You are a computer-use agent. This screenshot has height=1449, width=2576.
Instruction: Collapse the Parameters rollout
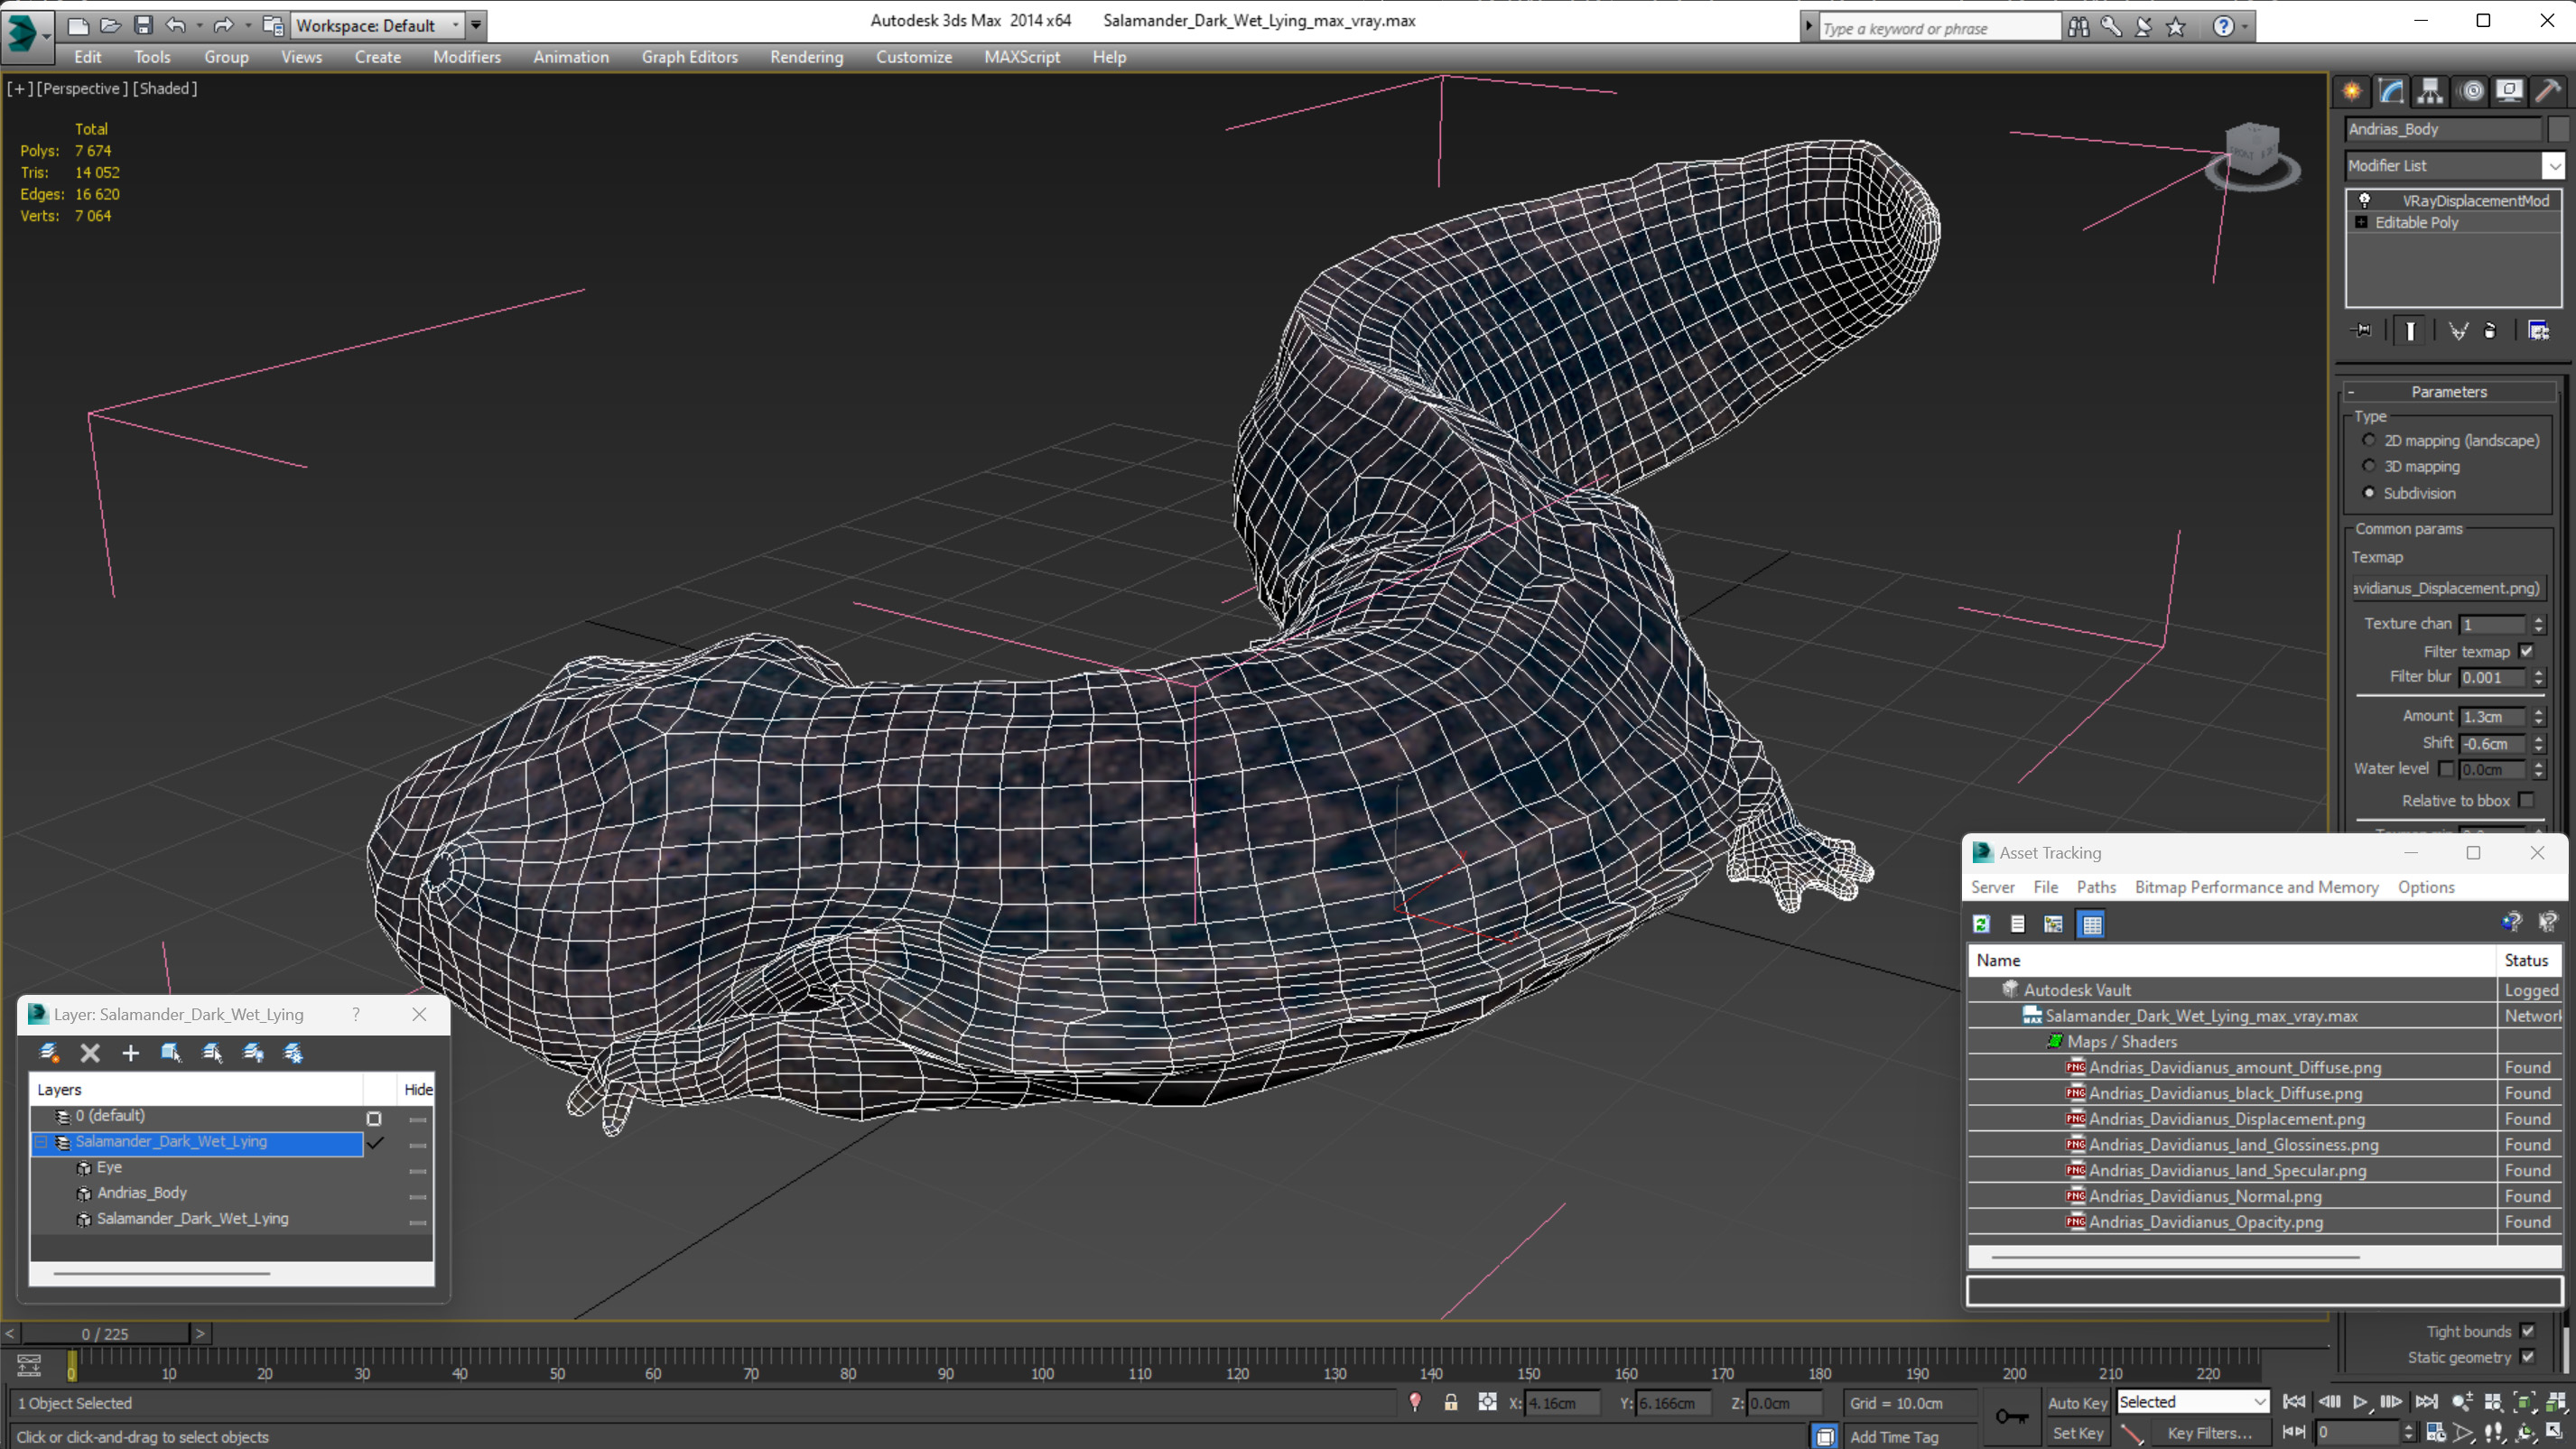(x=2448, y=391)
